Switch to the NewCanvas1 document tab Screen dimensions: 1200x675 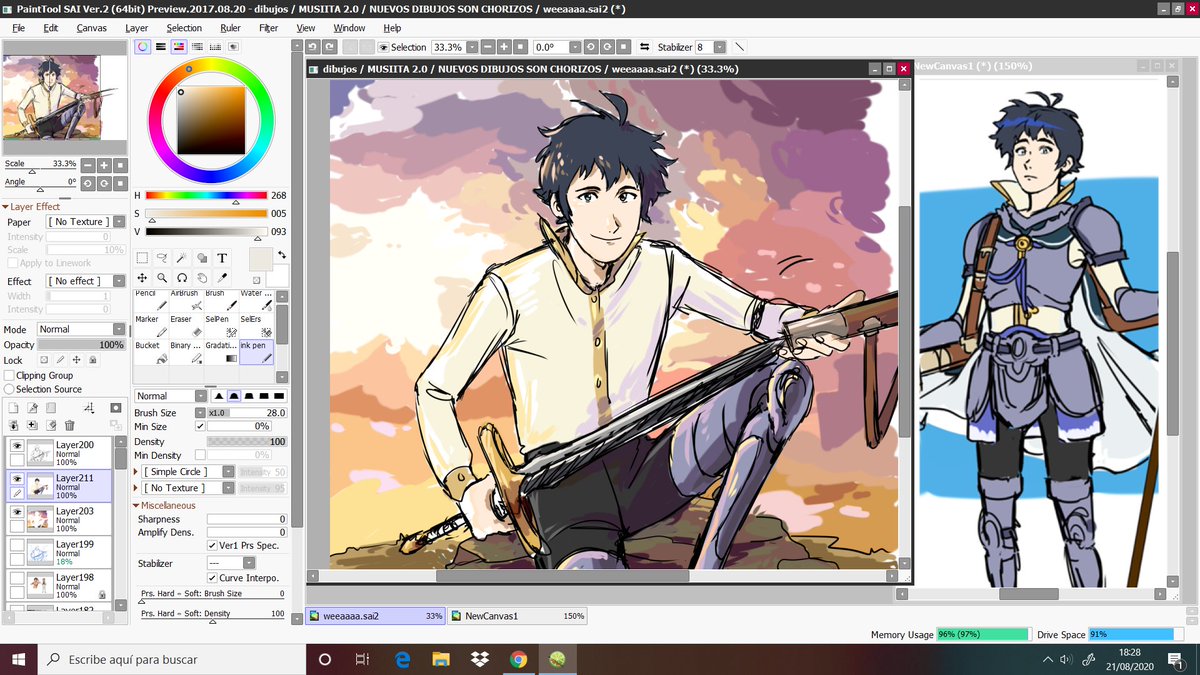tap(518, 616)
